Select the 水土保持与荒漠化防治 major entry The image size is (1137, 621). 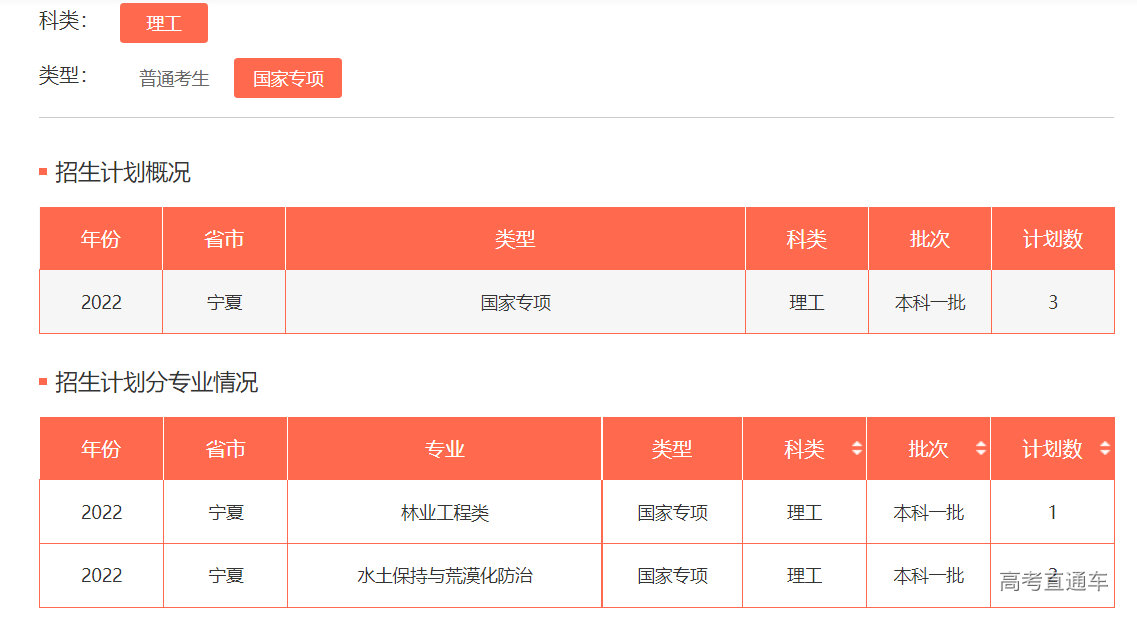click(443, 575)
